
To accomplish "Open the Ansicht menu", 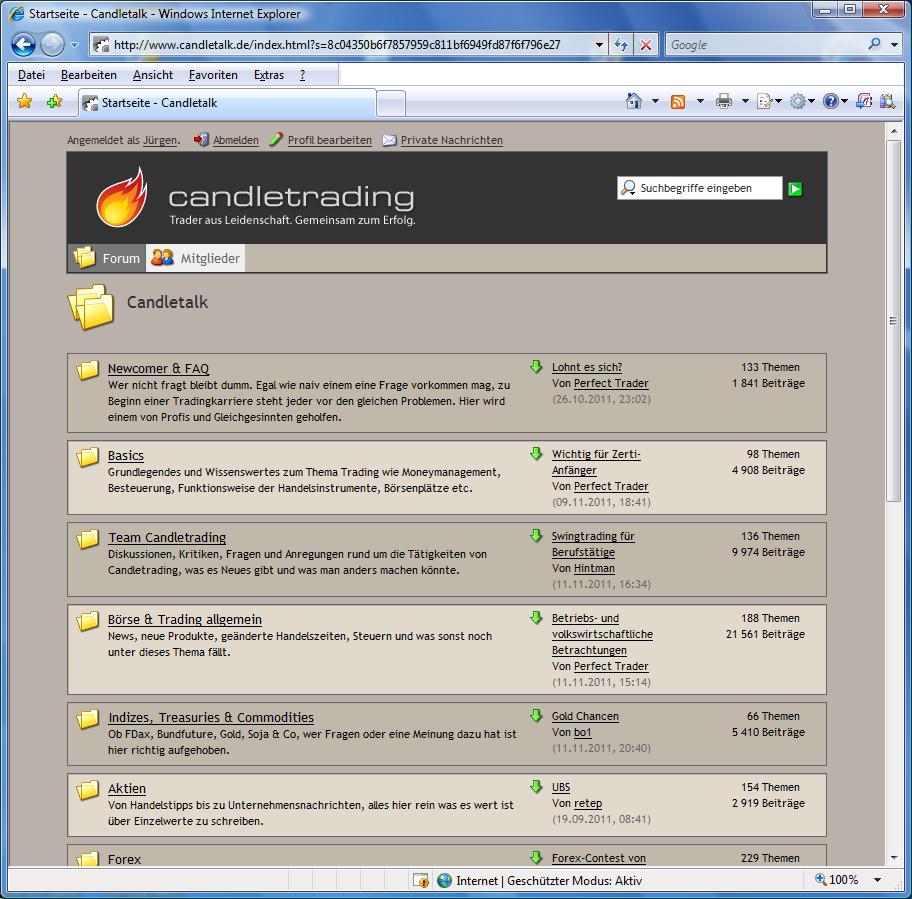I will point(153,75).
